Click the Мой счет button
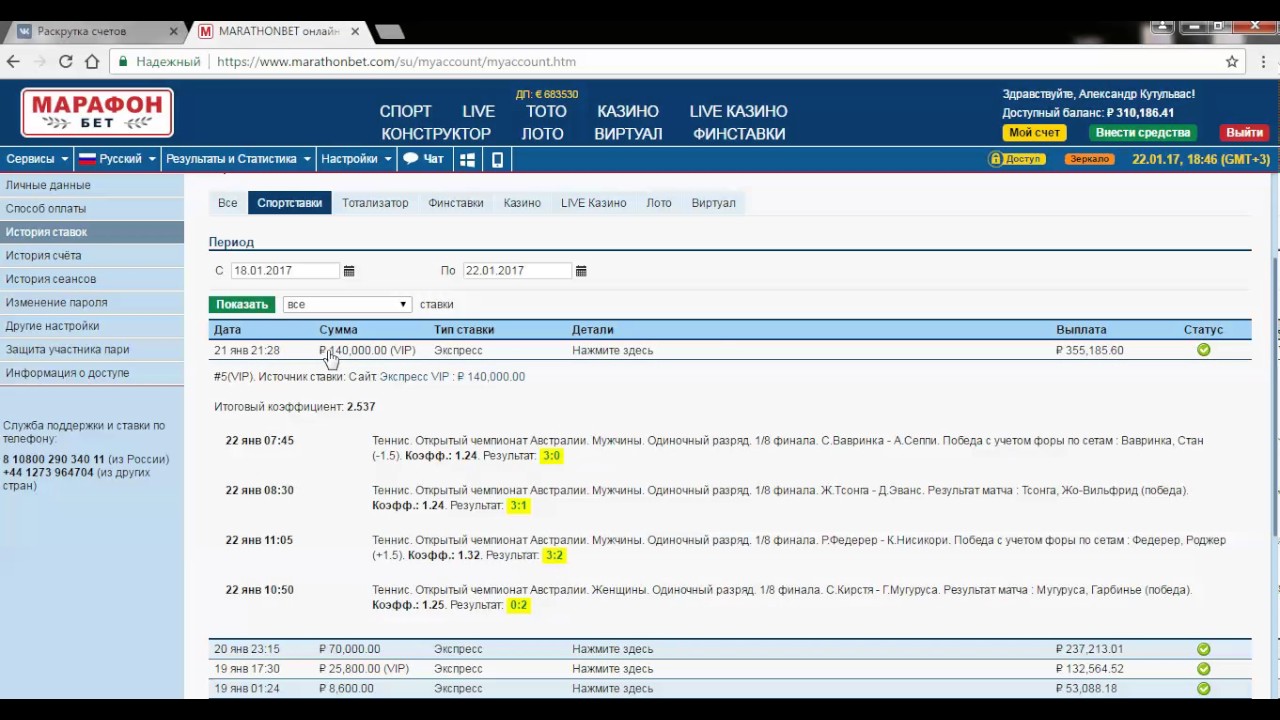Viewport: 1280px width, 720px height. pos(1034,132)
